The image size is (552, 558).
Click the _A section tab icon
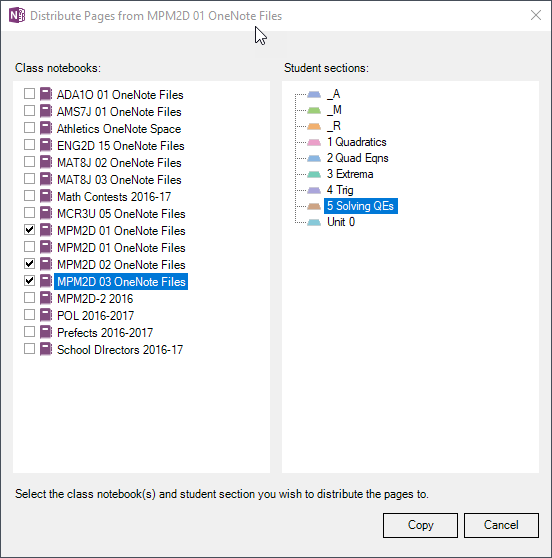pyautogui.click(x=314, y=94)
